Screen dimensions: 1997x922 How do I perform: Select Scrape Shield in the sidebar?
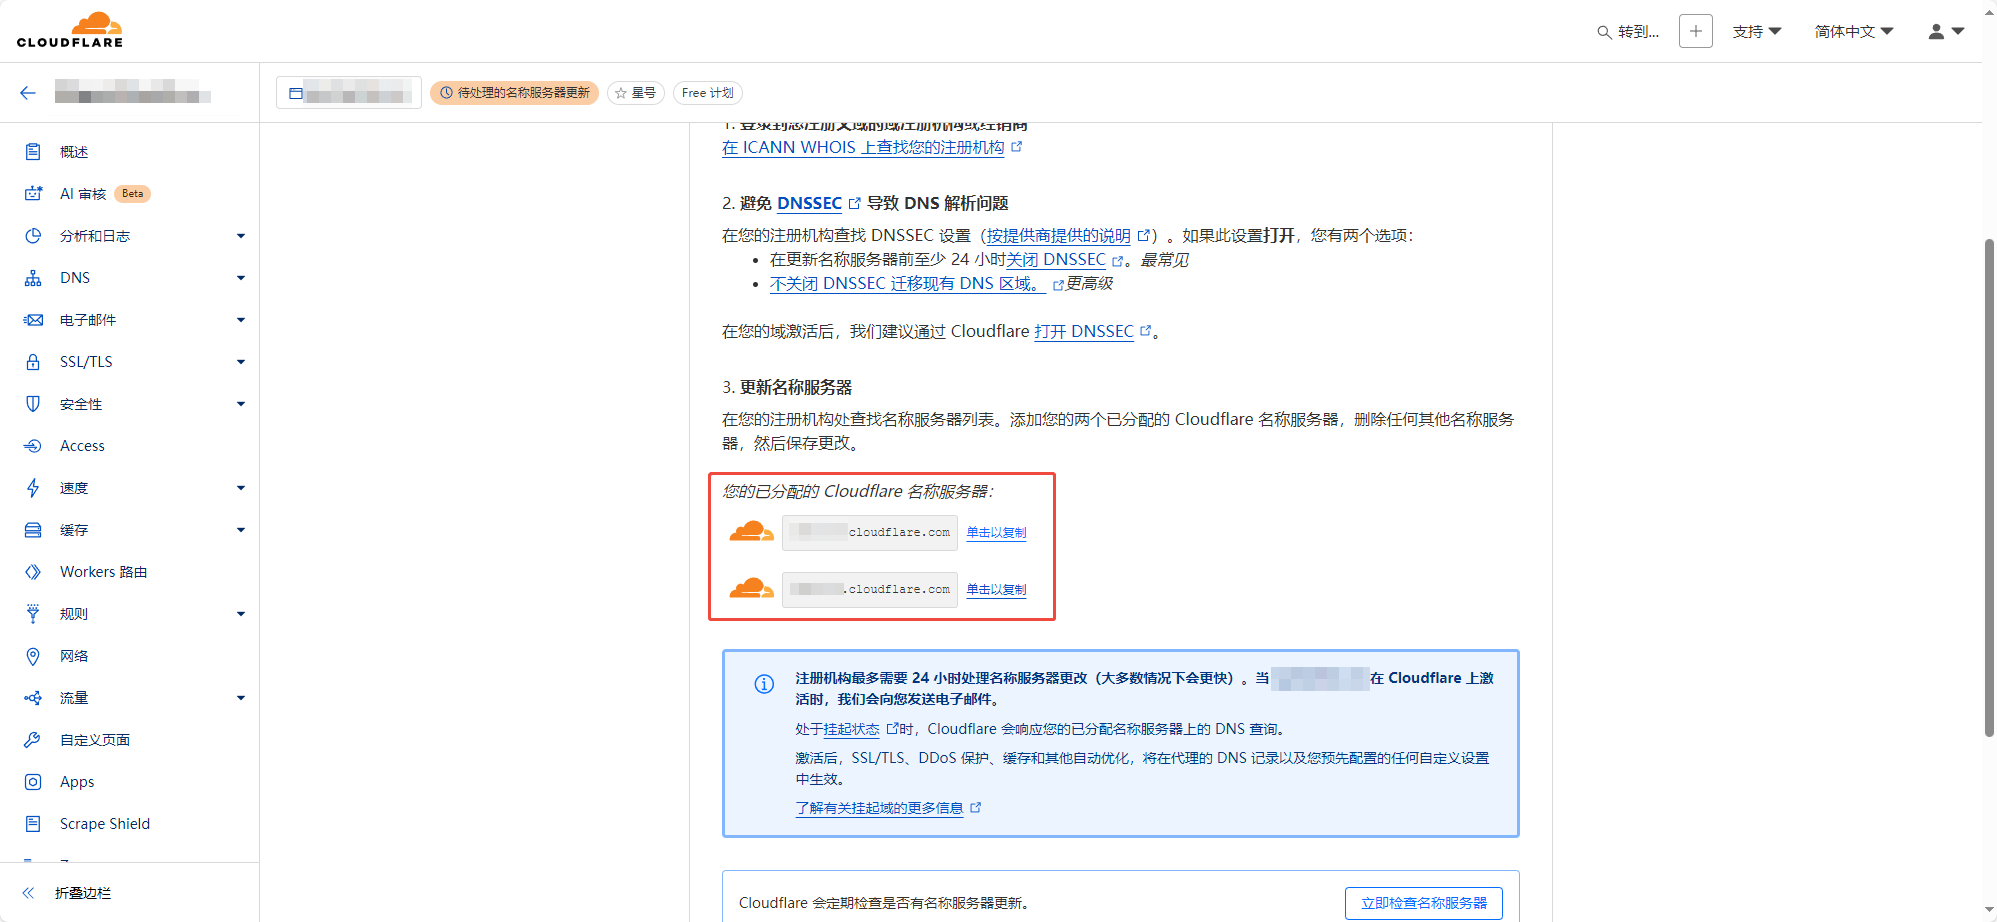point(105,824)
